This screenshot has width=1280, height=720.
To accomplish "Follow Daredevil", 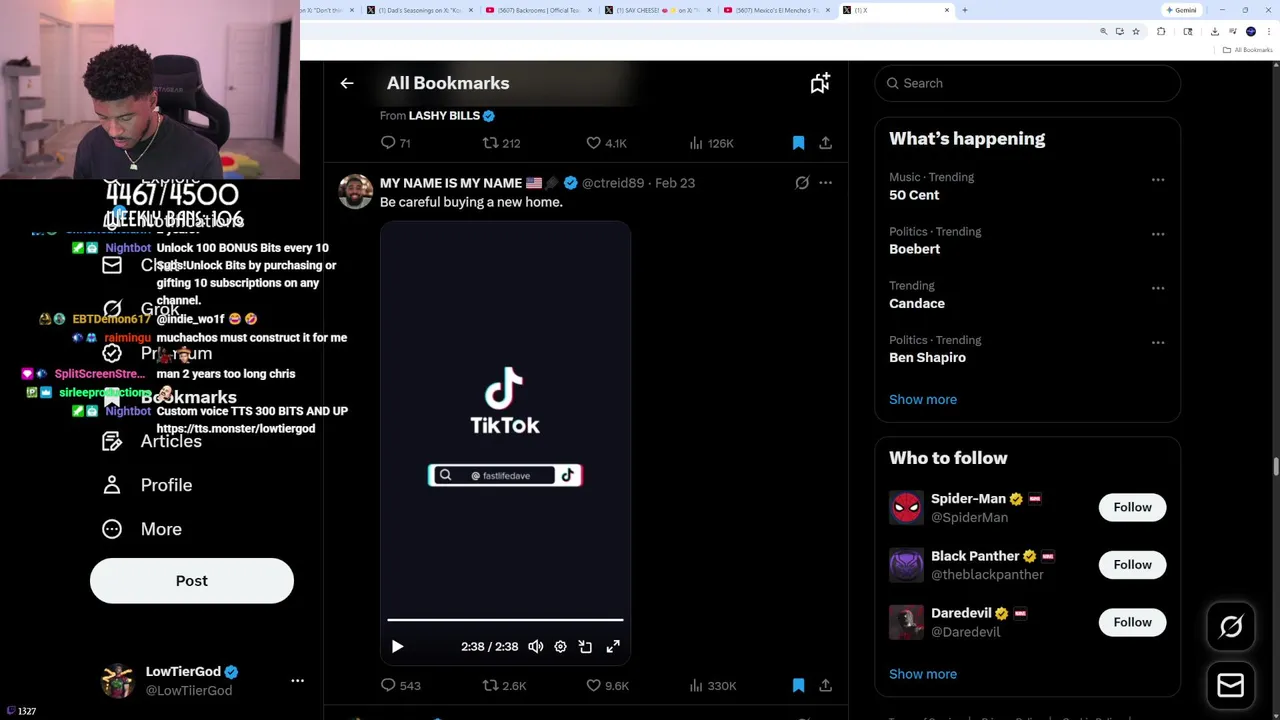I will (1132, 622).
